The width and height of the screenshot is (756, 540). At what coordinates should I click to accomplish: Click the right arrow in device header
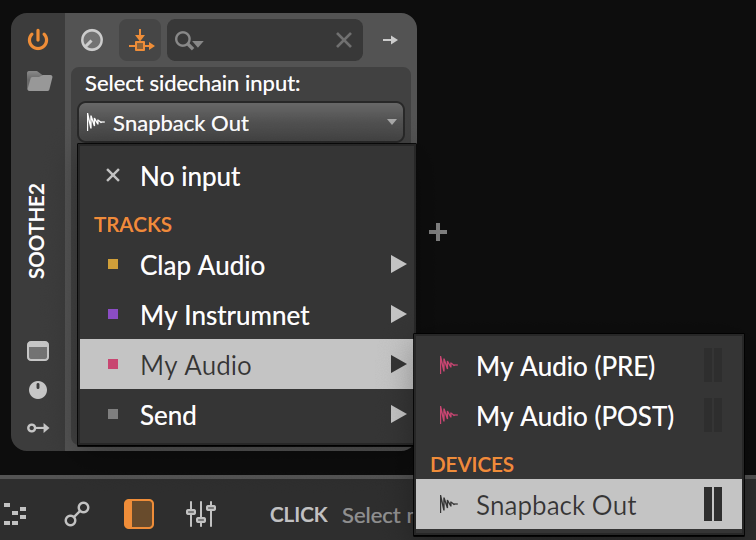(390, 40)
